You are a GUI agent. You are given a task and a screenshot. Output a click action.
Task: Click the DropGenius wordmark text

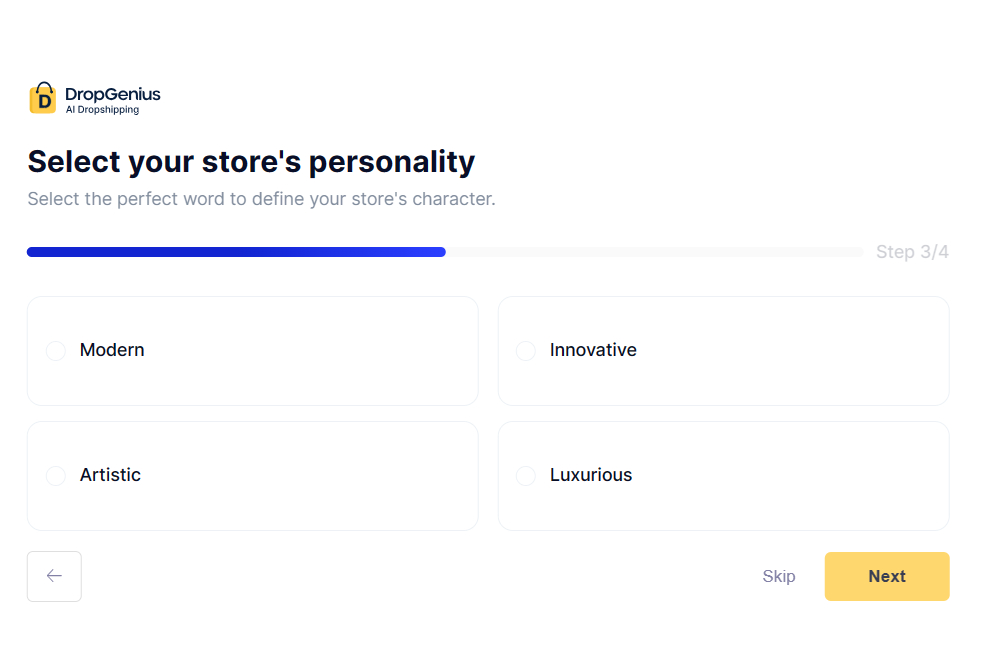(113, 91)
